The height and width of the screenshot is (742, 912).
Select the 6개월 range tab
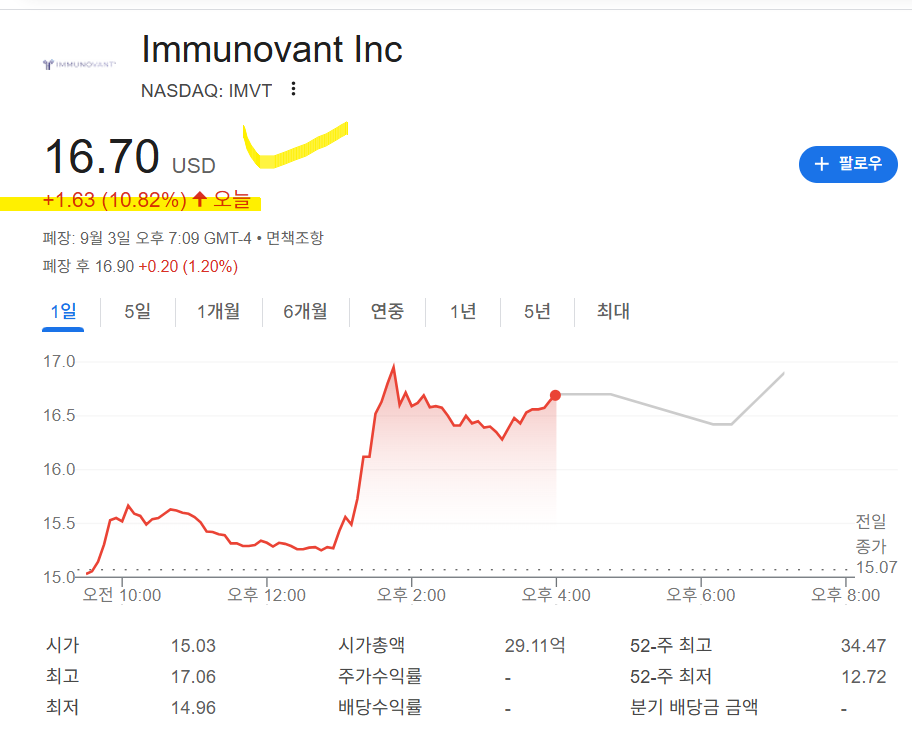coord(305,311)
